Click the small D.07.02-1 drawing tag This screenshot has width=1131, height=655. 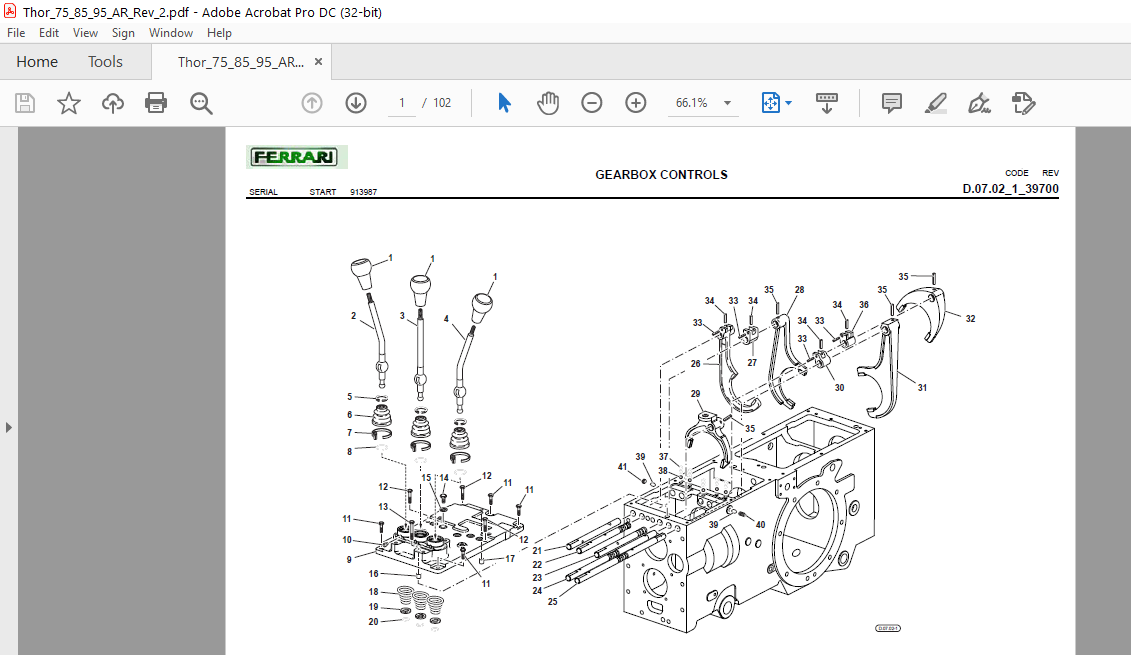tap(888, 628)
